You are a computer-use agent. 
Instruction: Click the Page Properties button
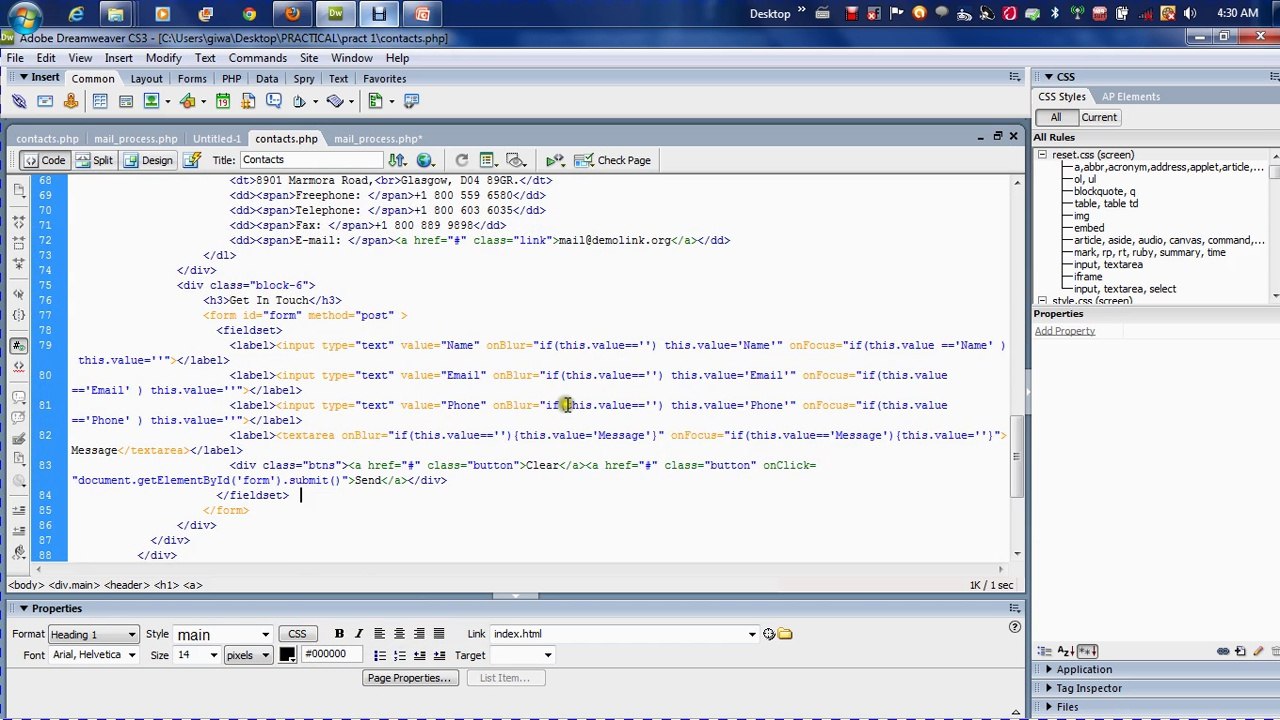[x=409, y=678]
